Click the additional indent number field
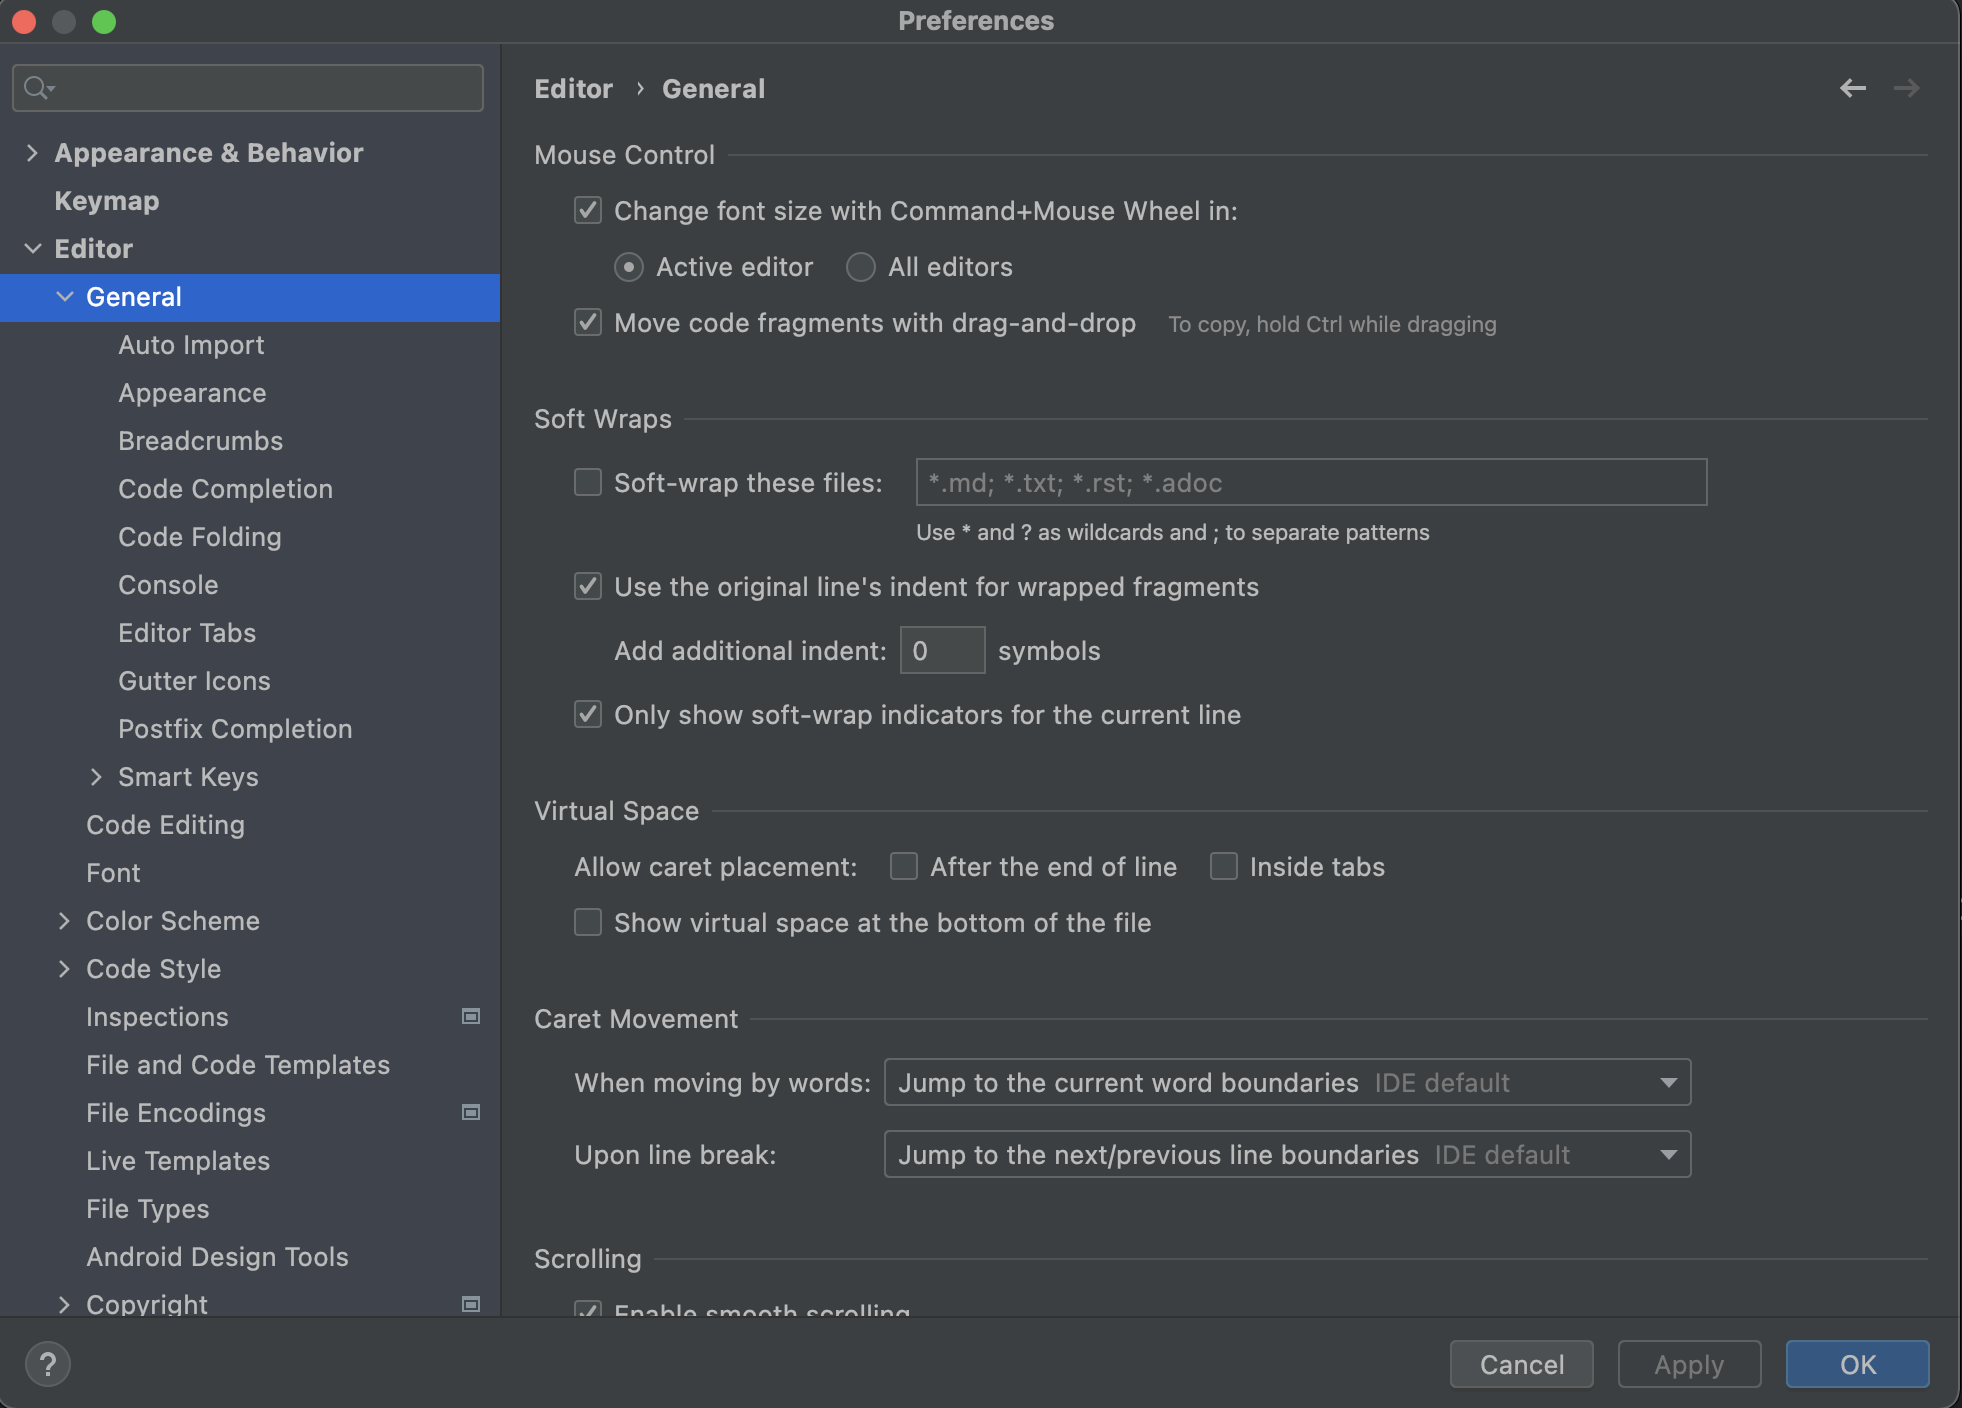 coord(941,651)
